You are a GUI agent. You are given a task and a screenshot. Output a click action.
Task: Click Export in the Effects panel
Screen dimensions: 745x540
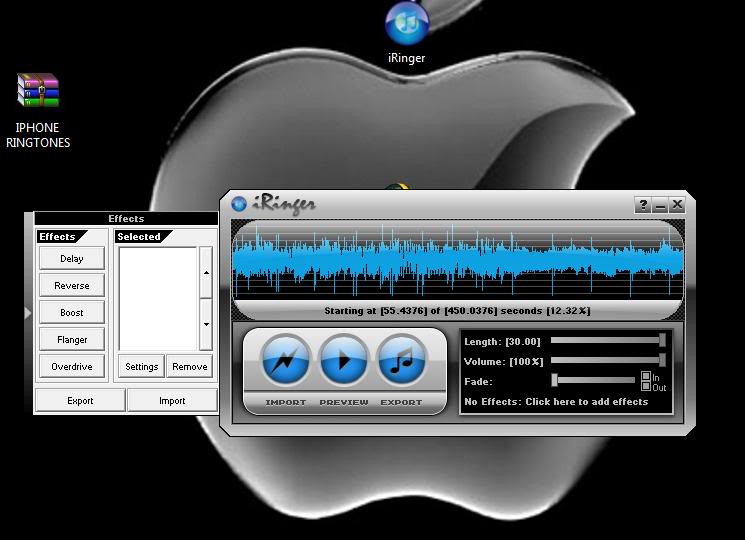click(x=80, y=400)
